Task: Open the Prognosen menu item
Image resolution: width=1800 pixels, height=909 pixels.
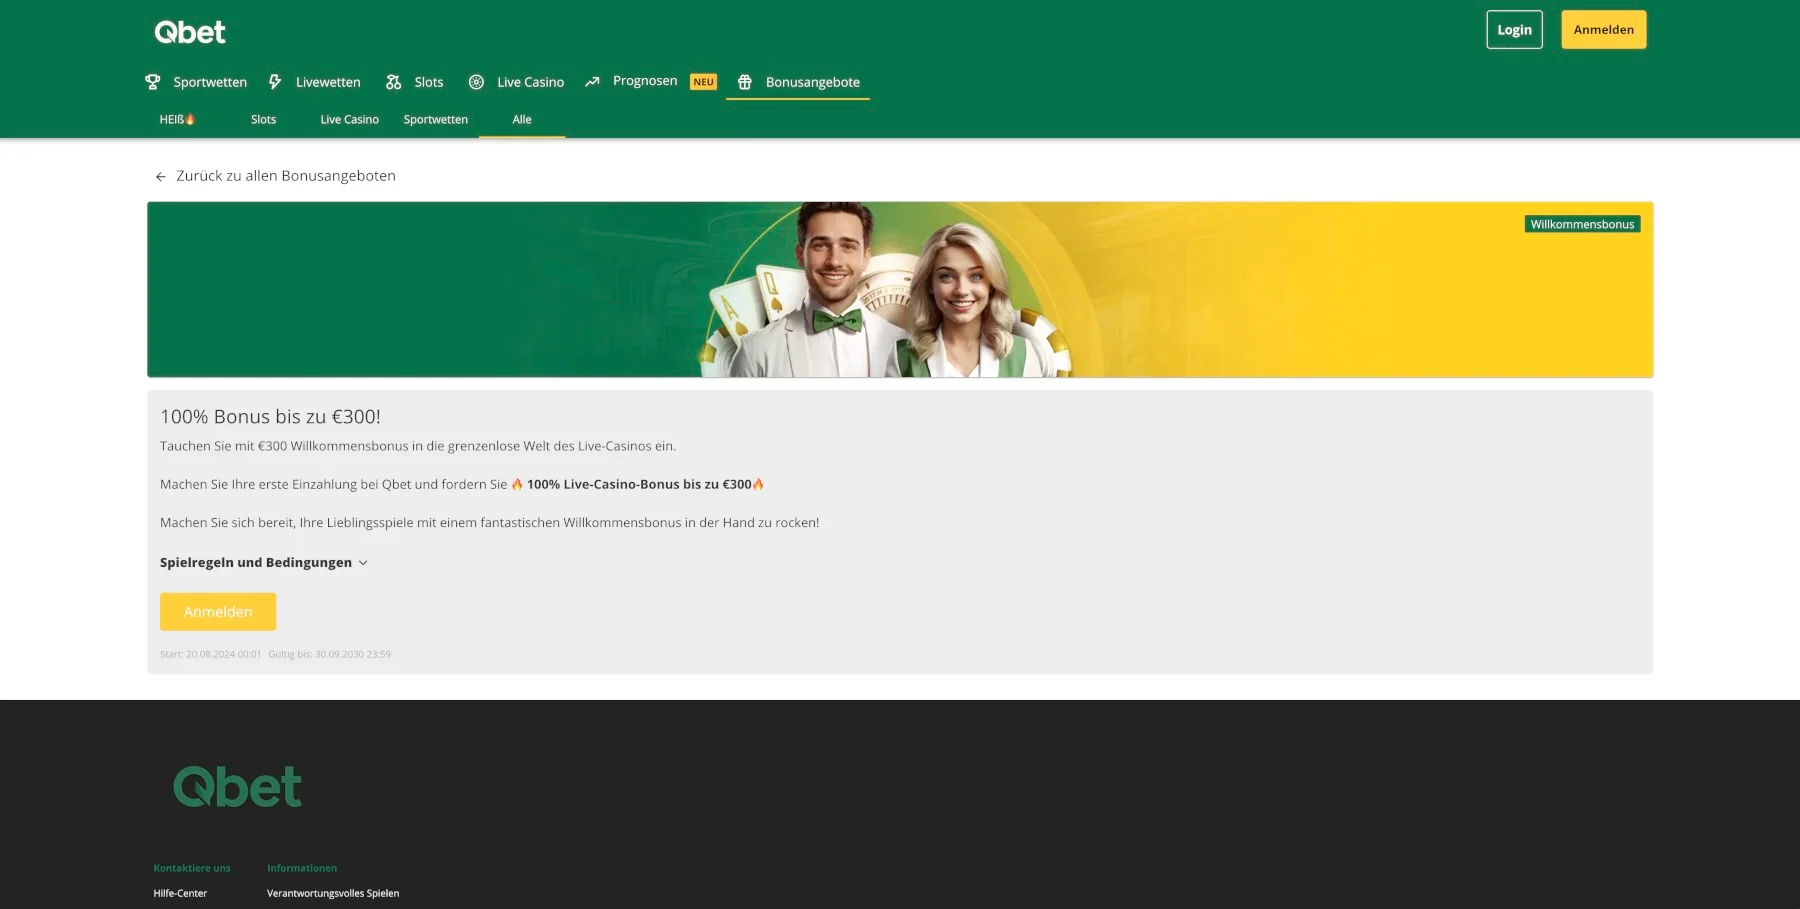Action: click(645, 81)
